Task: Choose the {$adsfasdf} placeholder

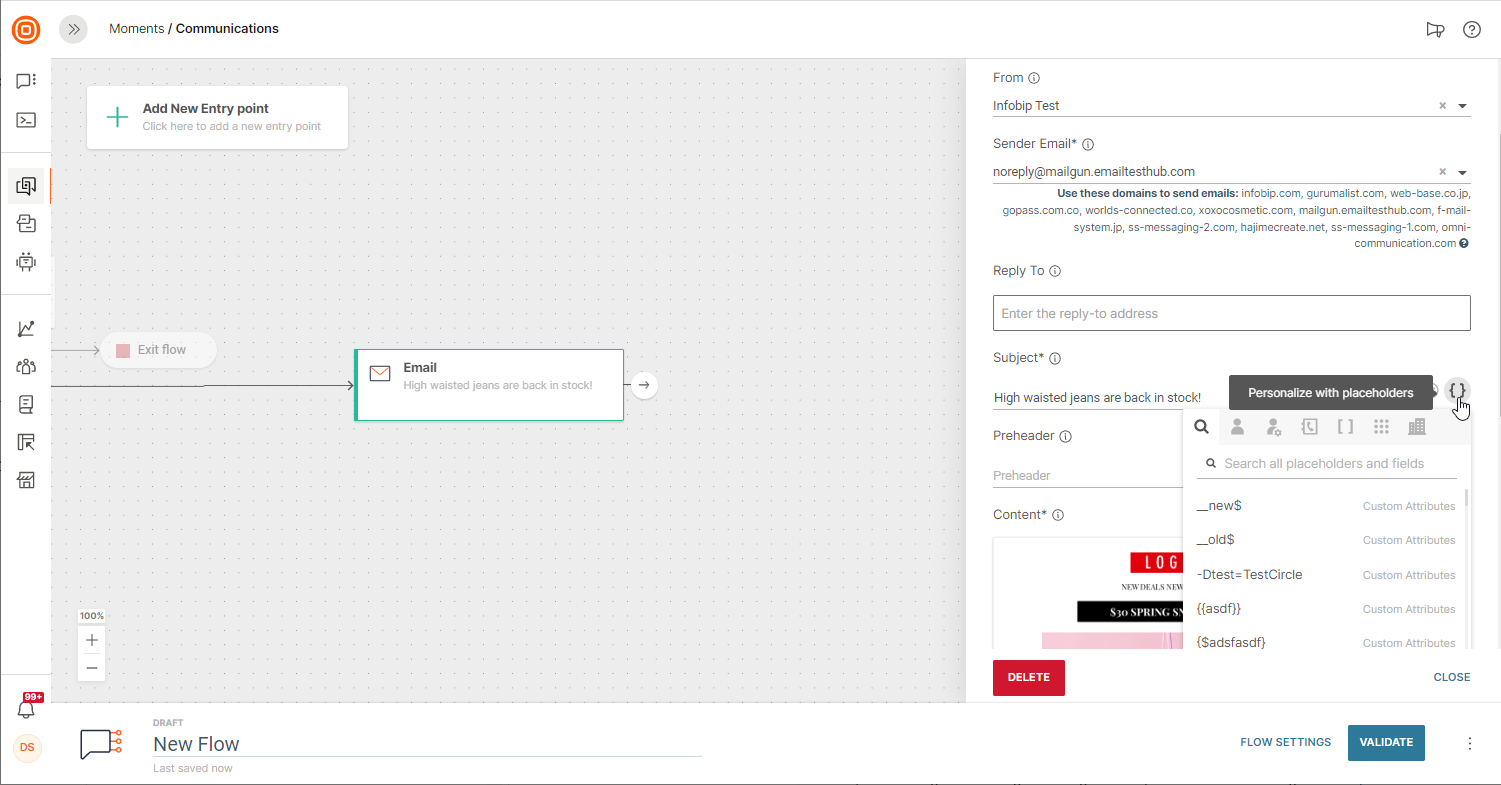Action: click(x=1325, y=642)
